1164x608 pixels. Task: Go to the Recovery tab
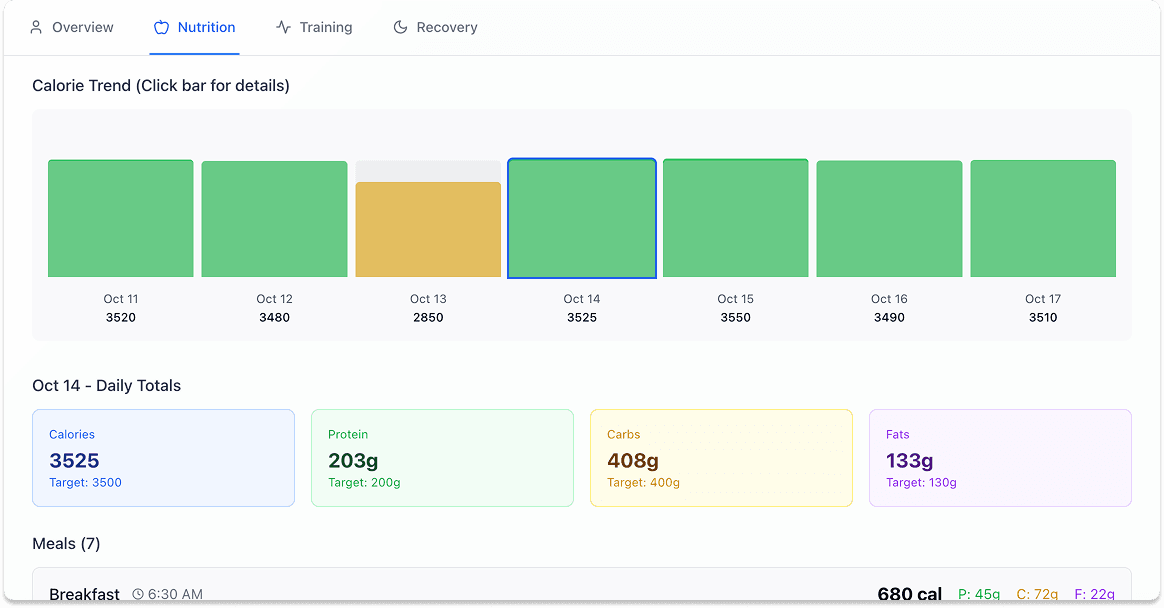(435, 27)
